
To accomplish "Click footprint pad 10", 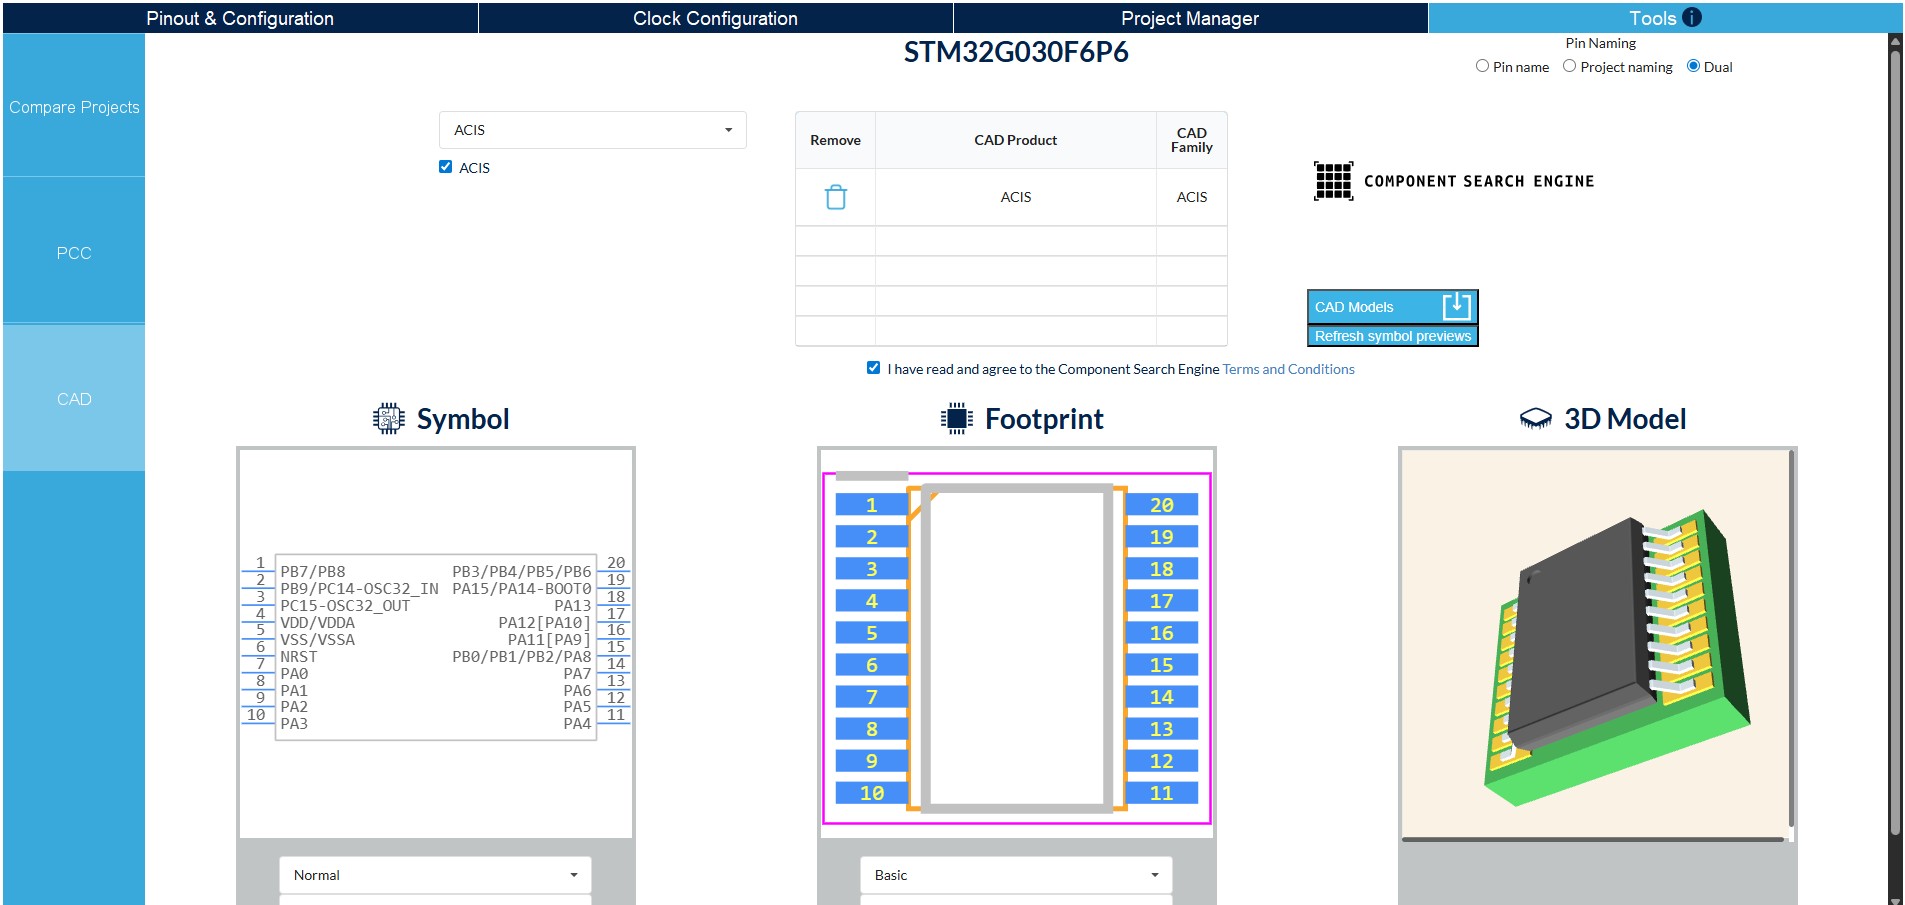I will tap(872, 793).
